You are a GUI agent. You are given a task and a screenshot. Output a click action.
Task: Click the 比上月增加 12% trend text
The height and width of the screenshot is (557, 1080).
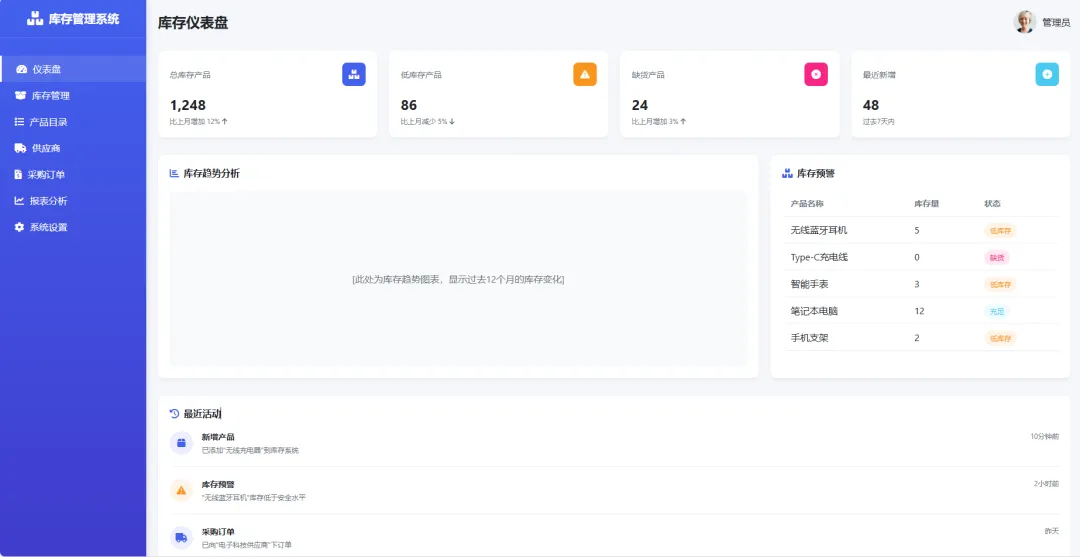click(198, 122)
